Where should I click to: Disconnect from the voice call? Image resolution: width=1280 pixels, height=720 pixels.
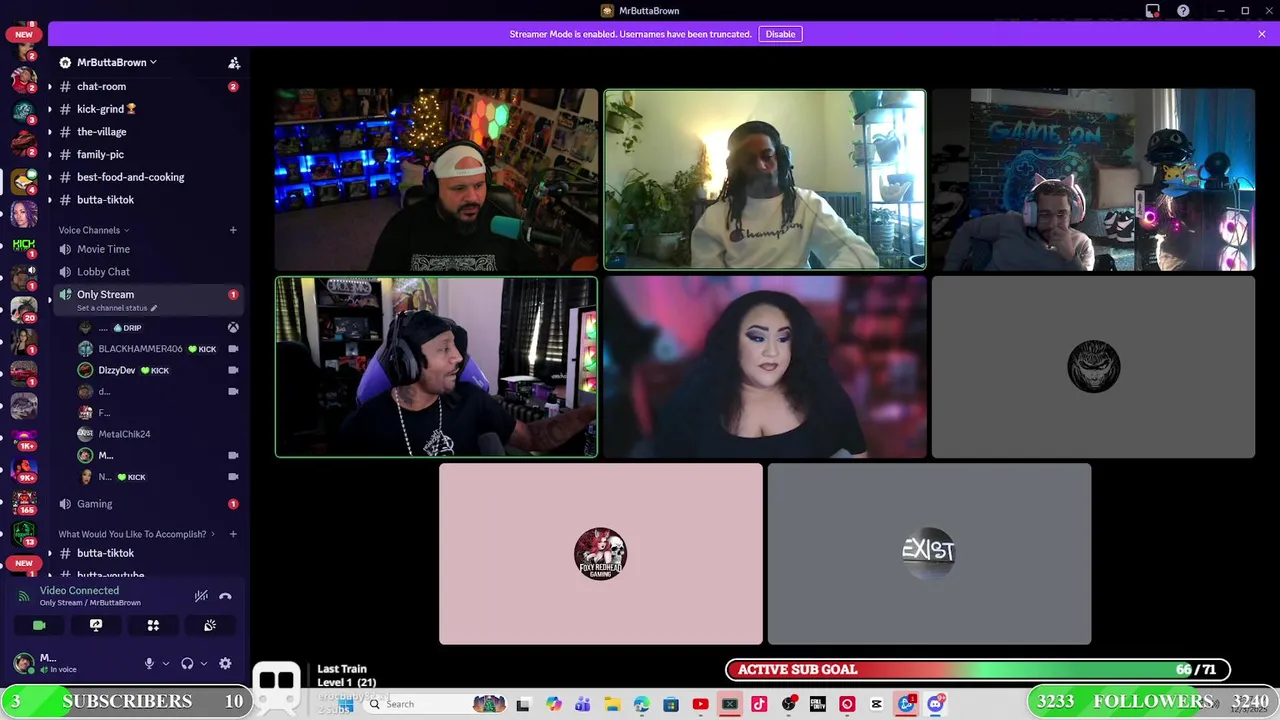tap(225, 596)
